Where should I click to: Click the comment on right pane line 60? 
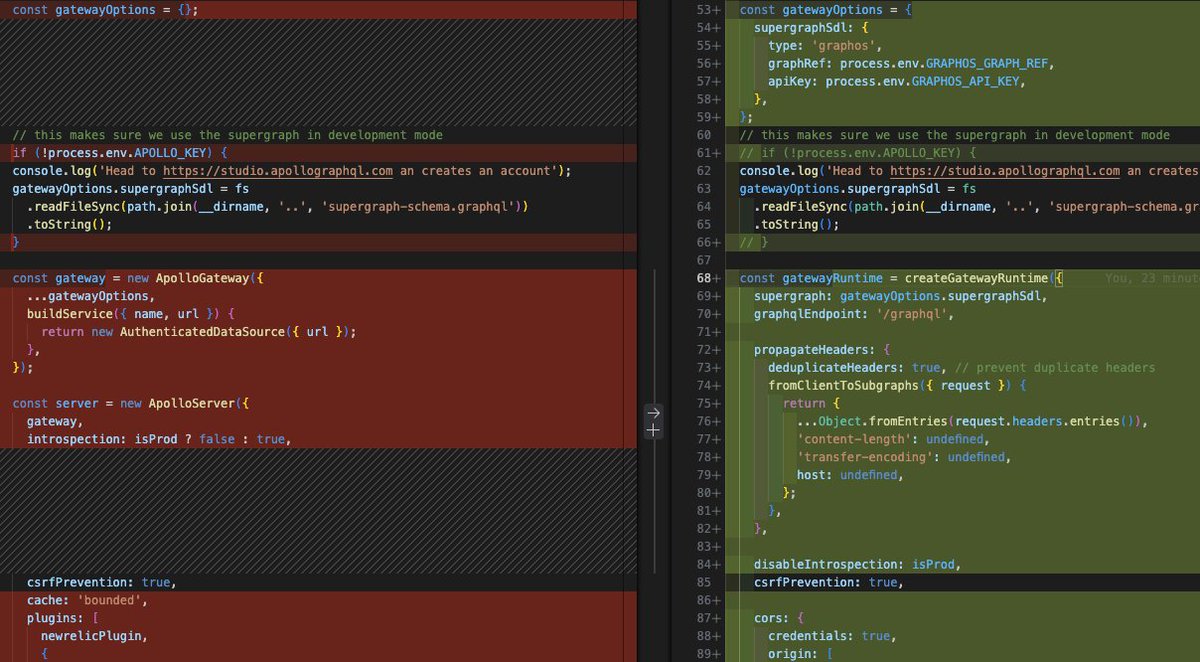click(954, 135)
